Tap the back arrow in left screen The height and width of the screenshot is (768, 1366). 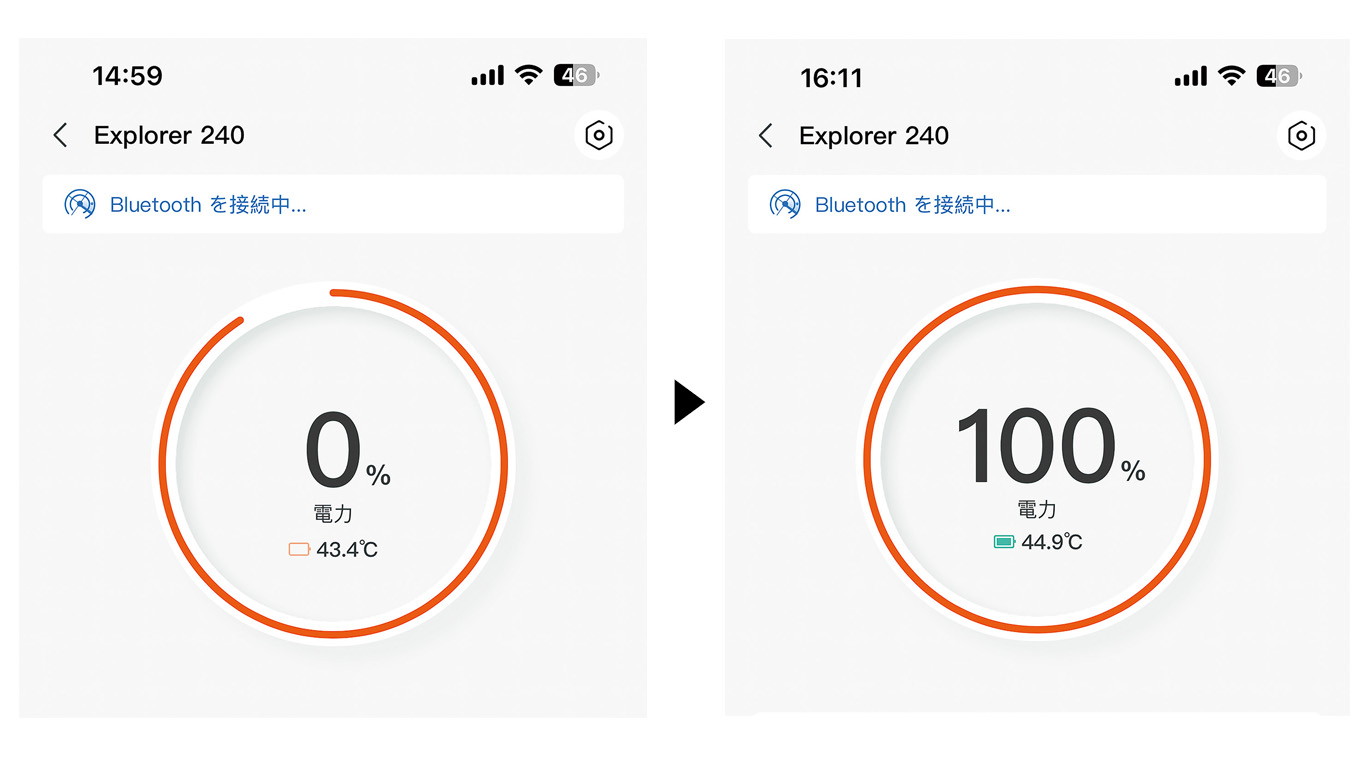(x=61, y=136)
